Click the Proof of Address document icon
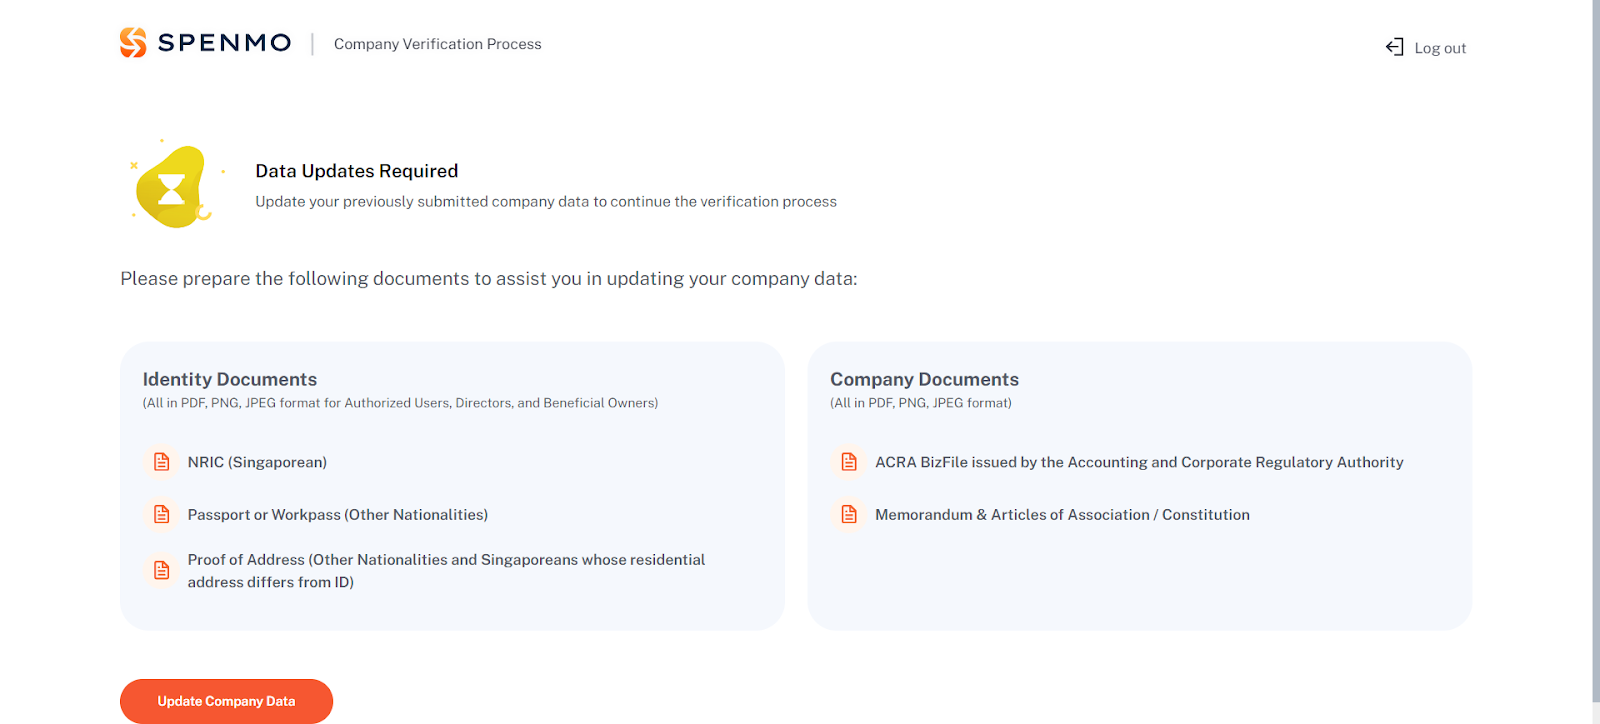This screenshot has height=724, width=1600. [x=162, y=570]
